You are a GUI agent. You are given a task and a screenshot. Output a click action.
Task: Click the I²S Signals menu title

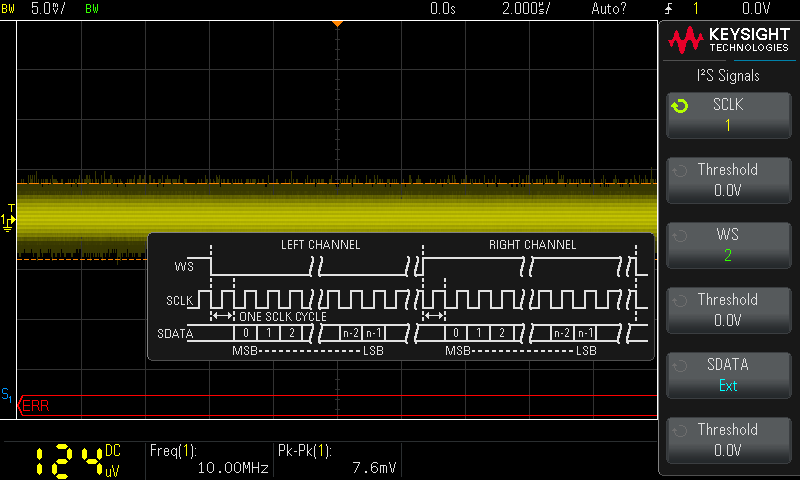pos(727,75)
